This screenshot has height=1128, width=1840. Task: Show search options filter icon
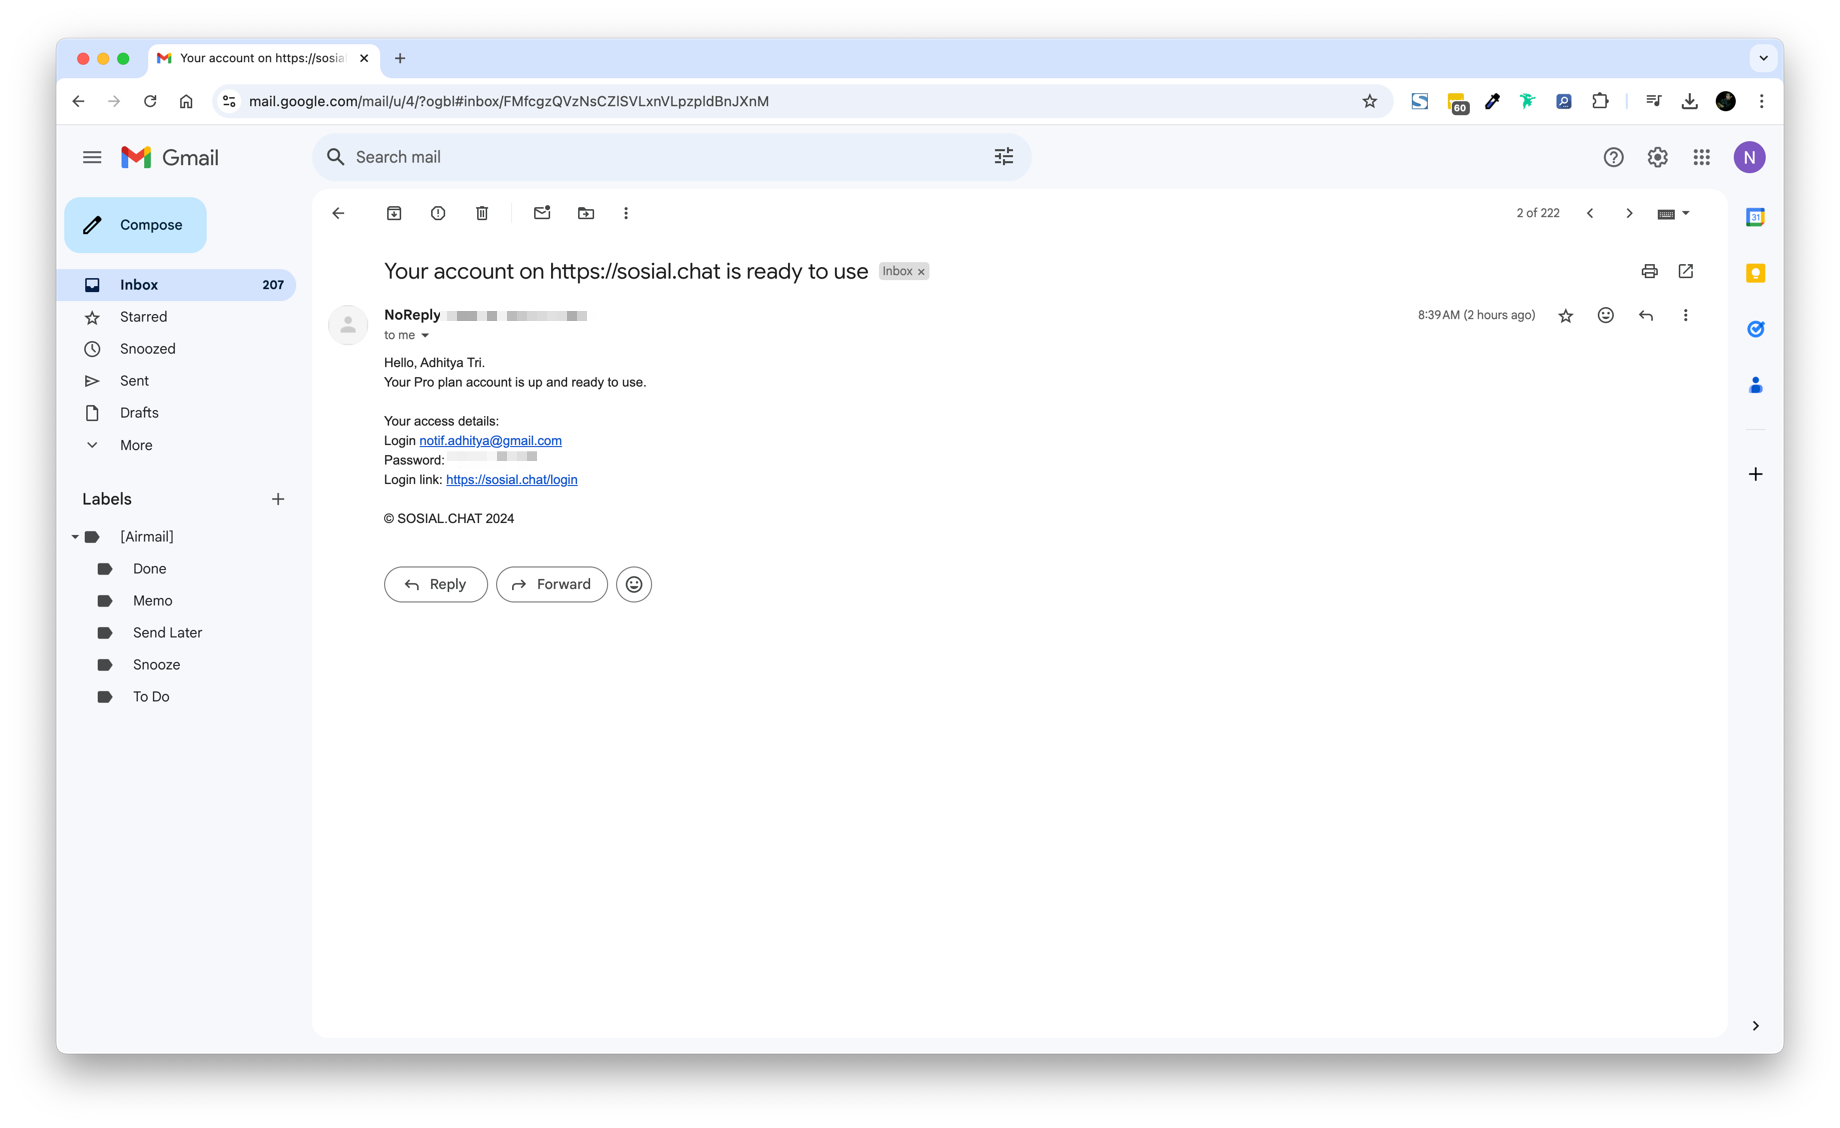tap(1003, 157)
